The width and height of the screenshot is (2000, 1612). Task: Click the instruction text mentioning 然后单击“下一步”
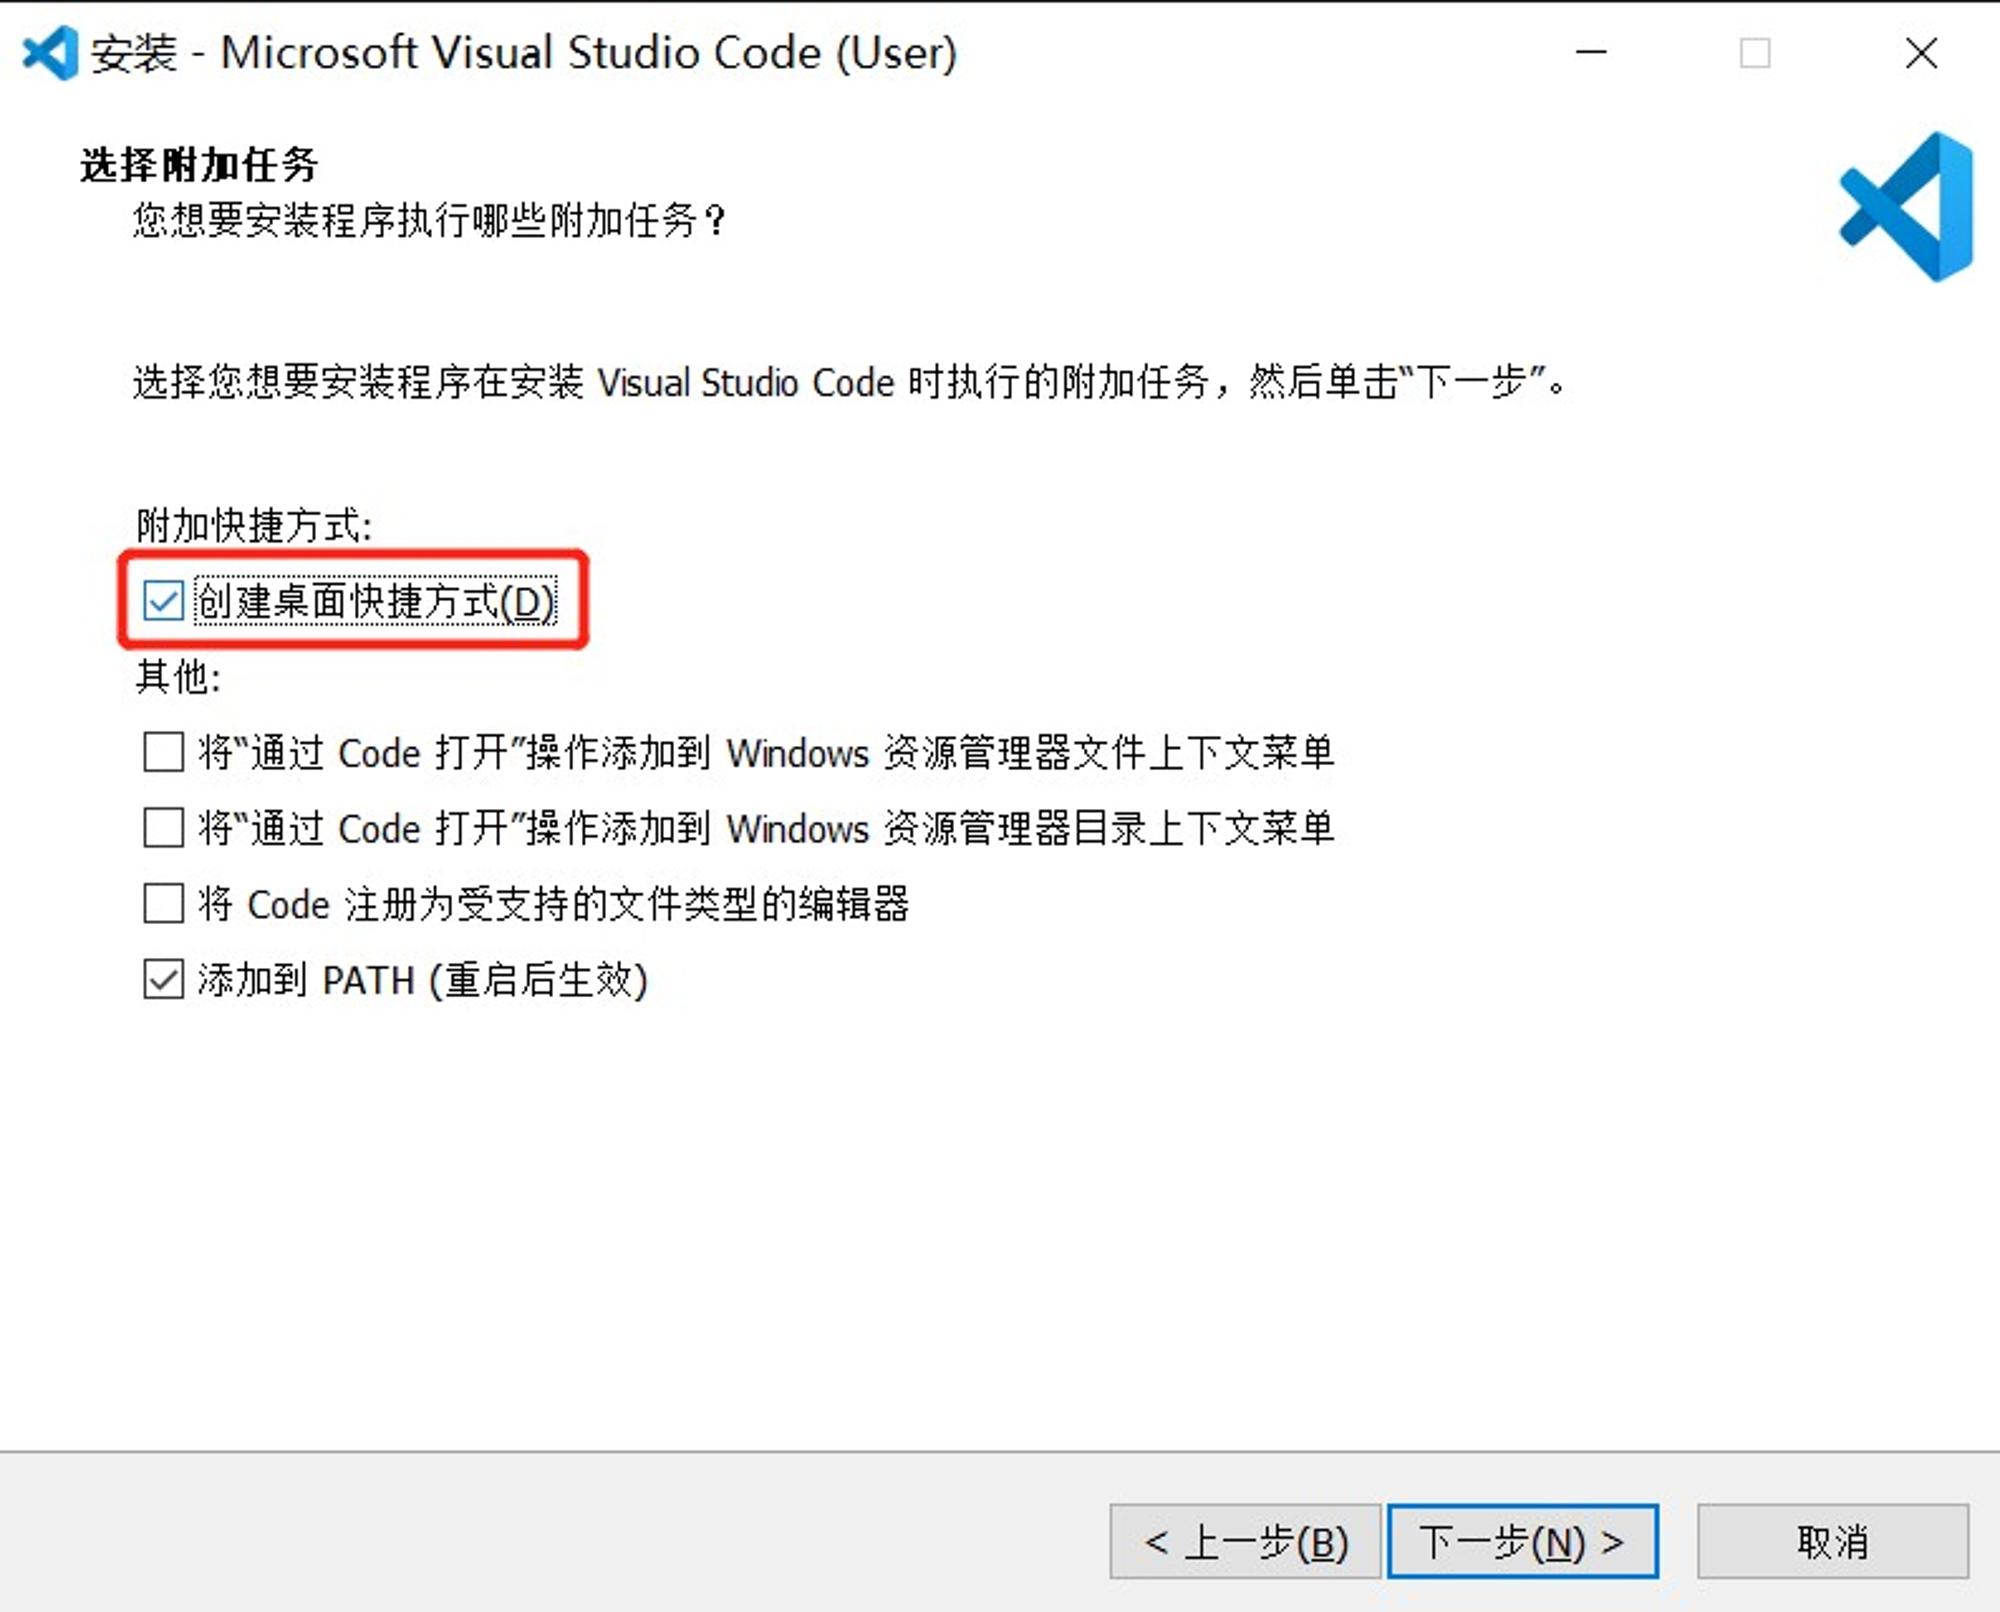coord(850,382)
